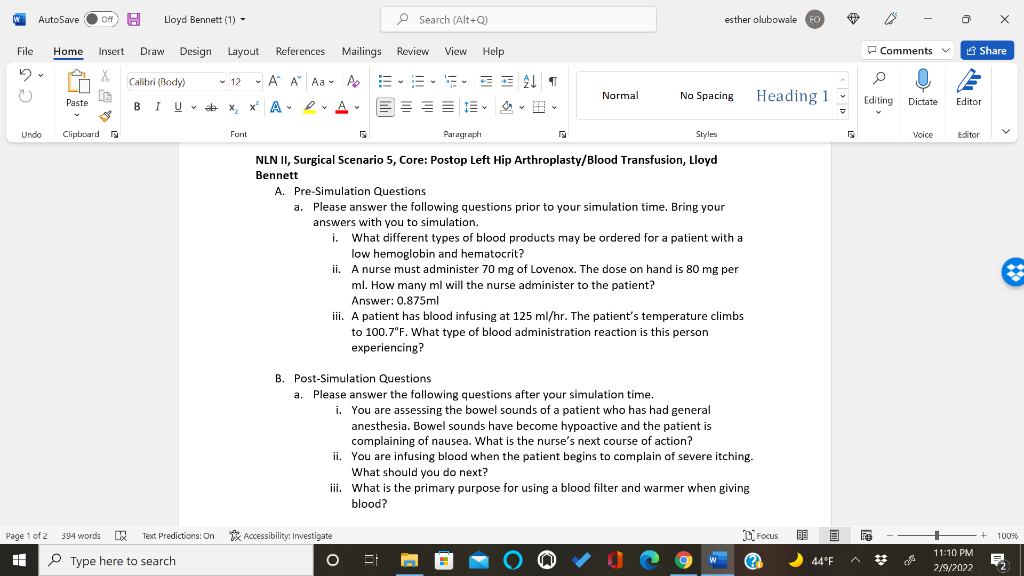Increase font size with Grow Font
1024x576 pixels.
[x=274, y=81]
